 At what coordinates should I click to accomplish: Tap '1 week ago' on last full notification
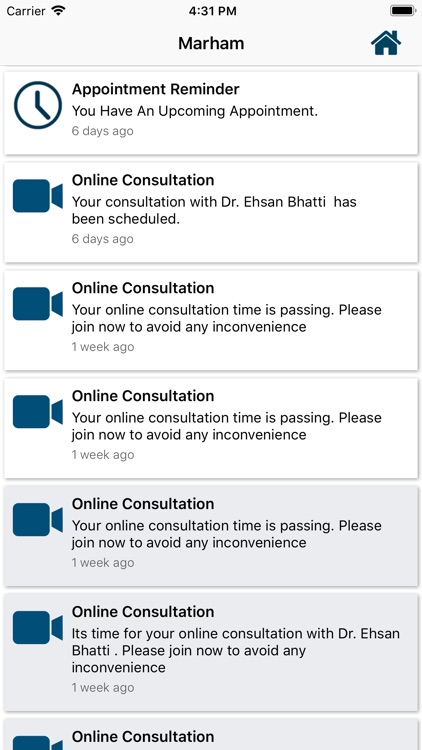point(103,688)
